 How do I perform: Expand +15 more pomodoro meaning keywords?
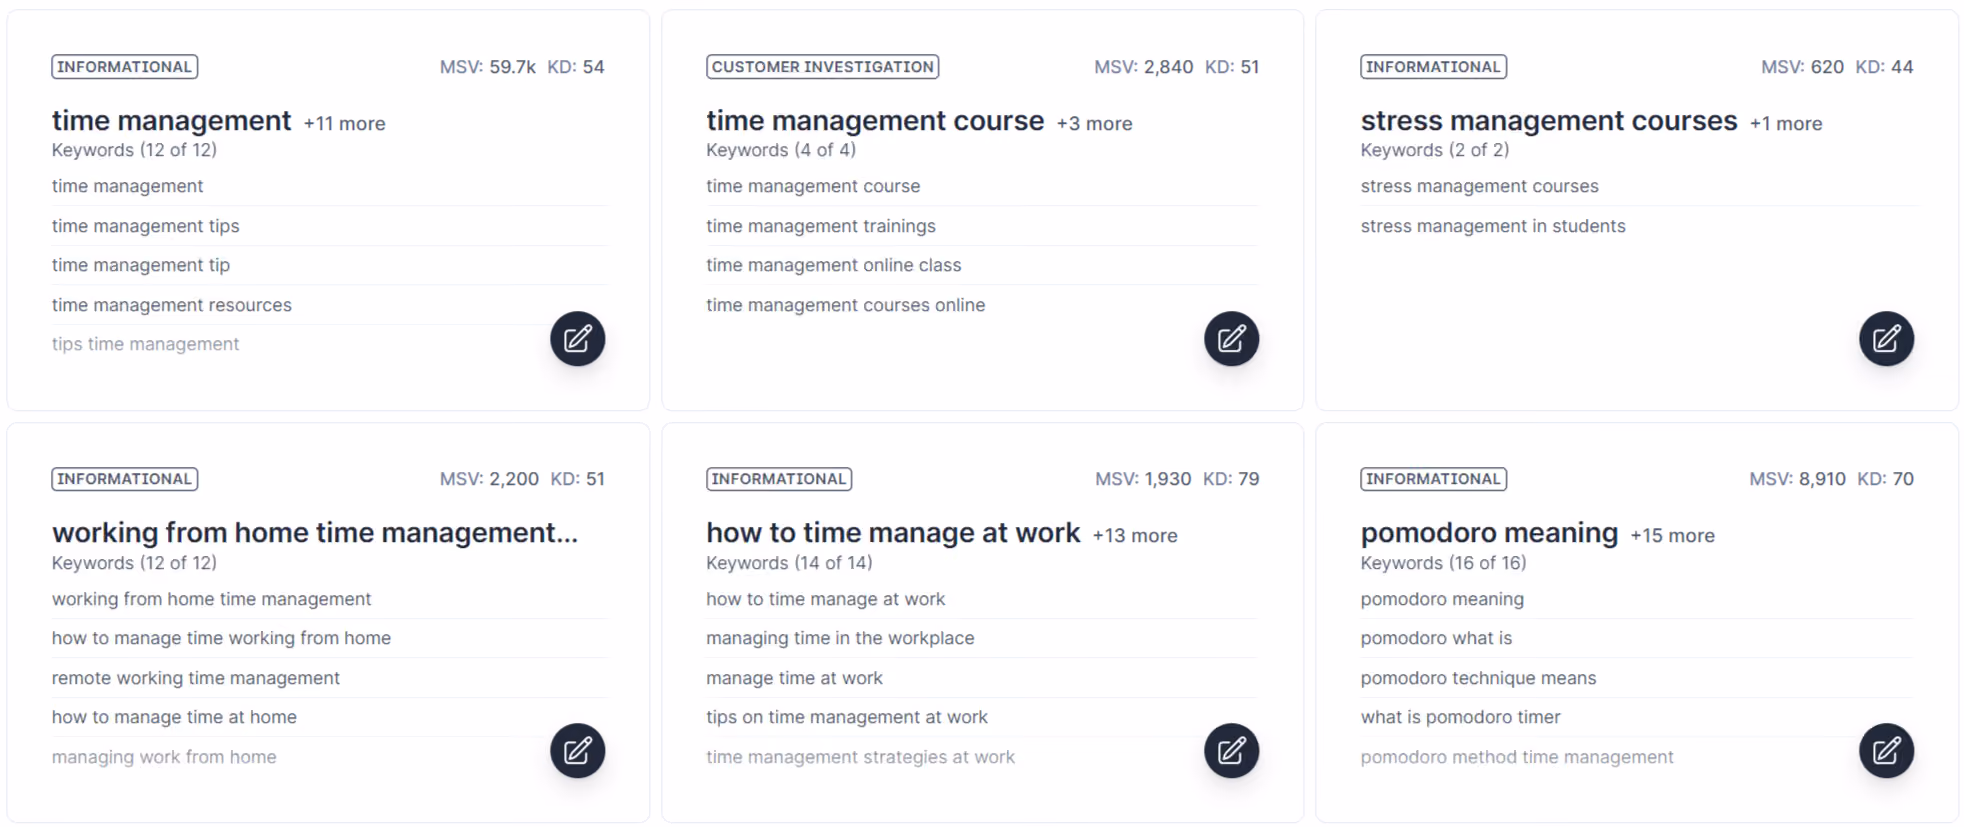click(x=1672, y=536)
